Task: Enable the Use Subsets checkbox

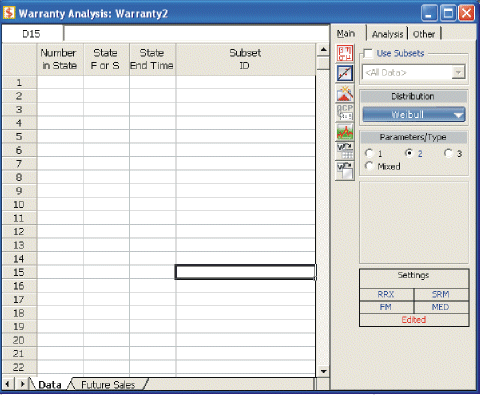Action: [x=368, y=53]
